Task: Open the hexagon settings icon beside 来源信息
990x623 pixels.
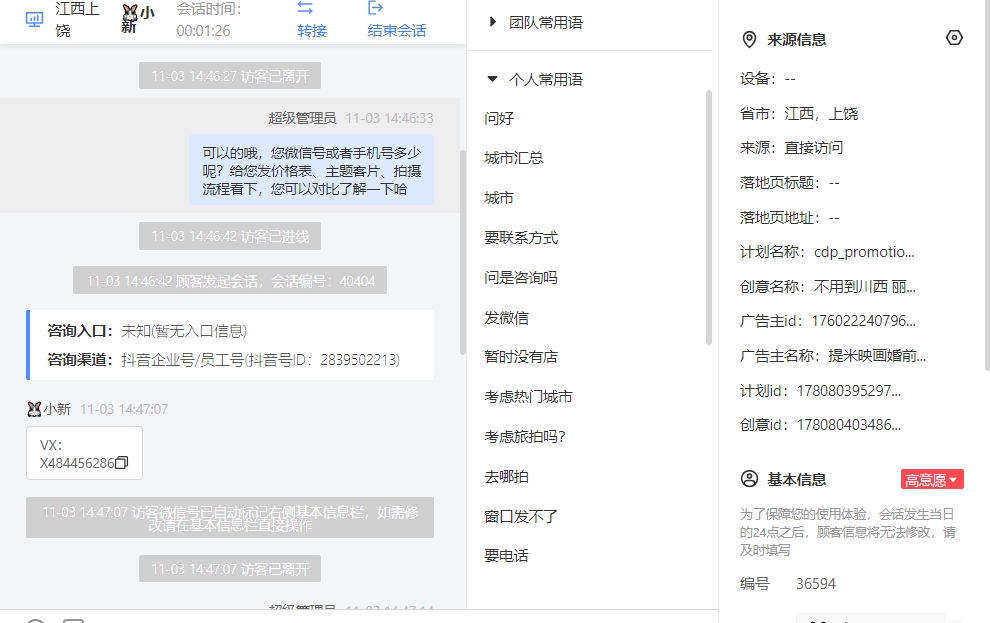Action: coord(954,38)
